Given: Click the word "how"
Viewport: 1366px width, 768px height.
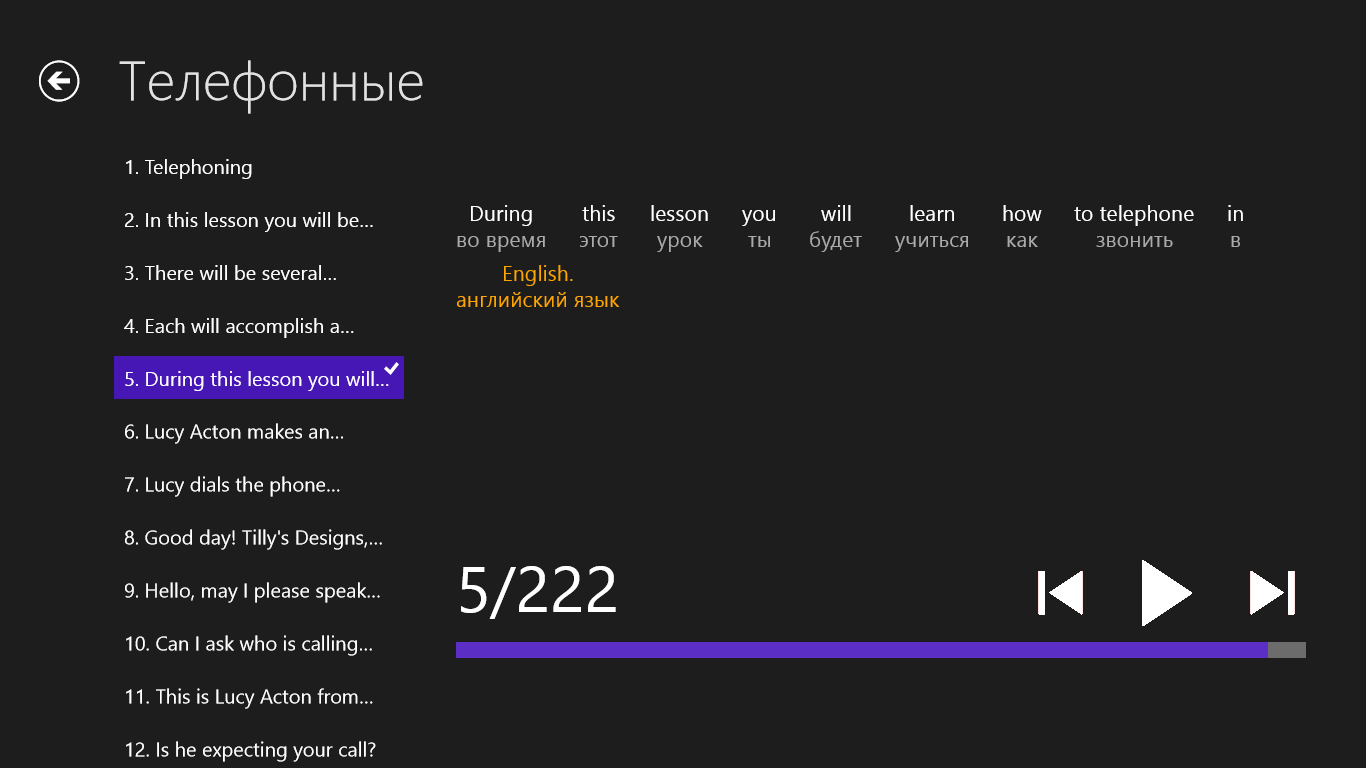Looking at the screenshot, I should (1022, 214).
